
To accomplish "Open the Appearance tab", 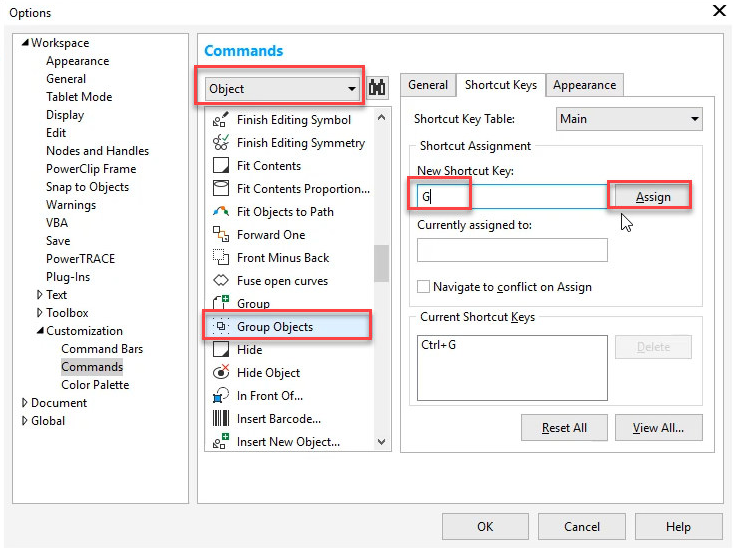I will pyautogui.click(x=584, y=85).
